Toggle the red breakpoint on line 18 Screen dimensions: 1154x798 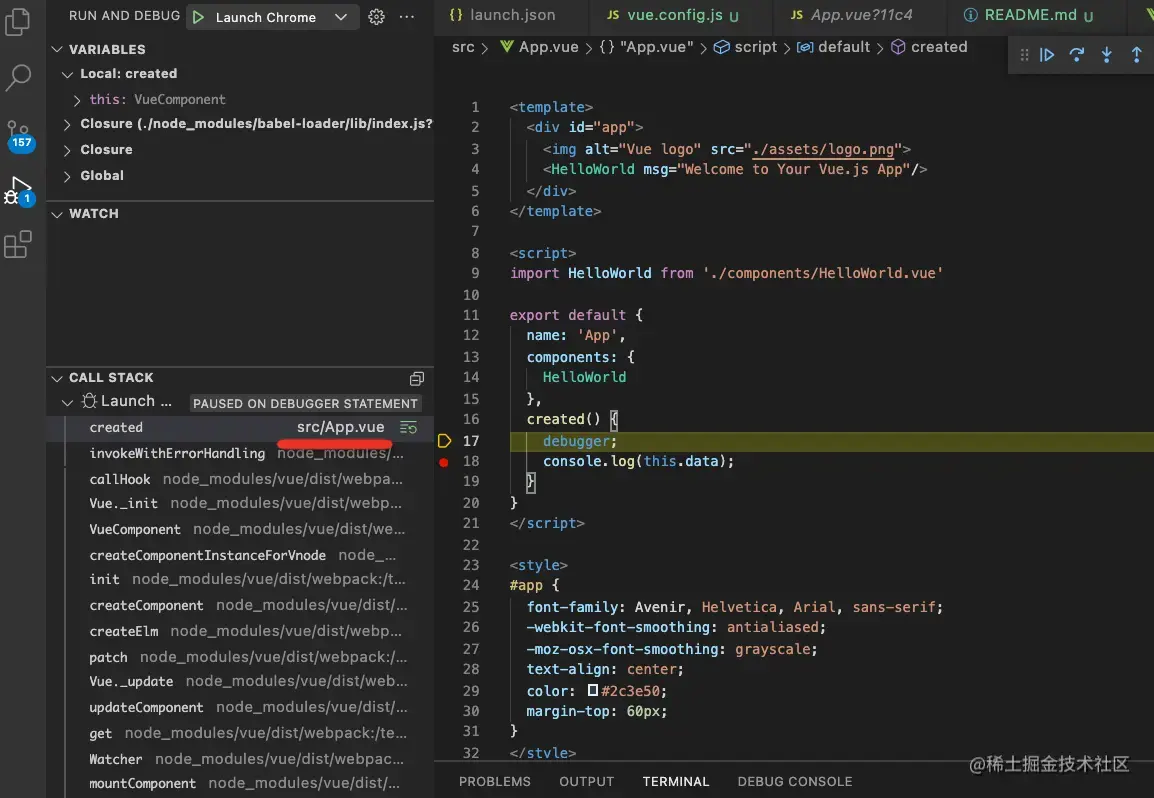pyautogui.click(x=444, y=462)
